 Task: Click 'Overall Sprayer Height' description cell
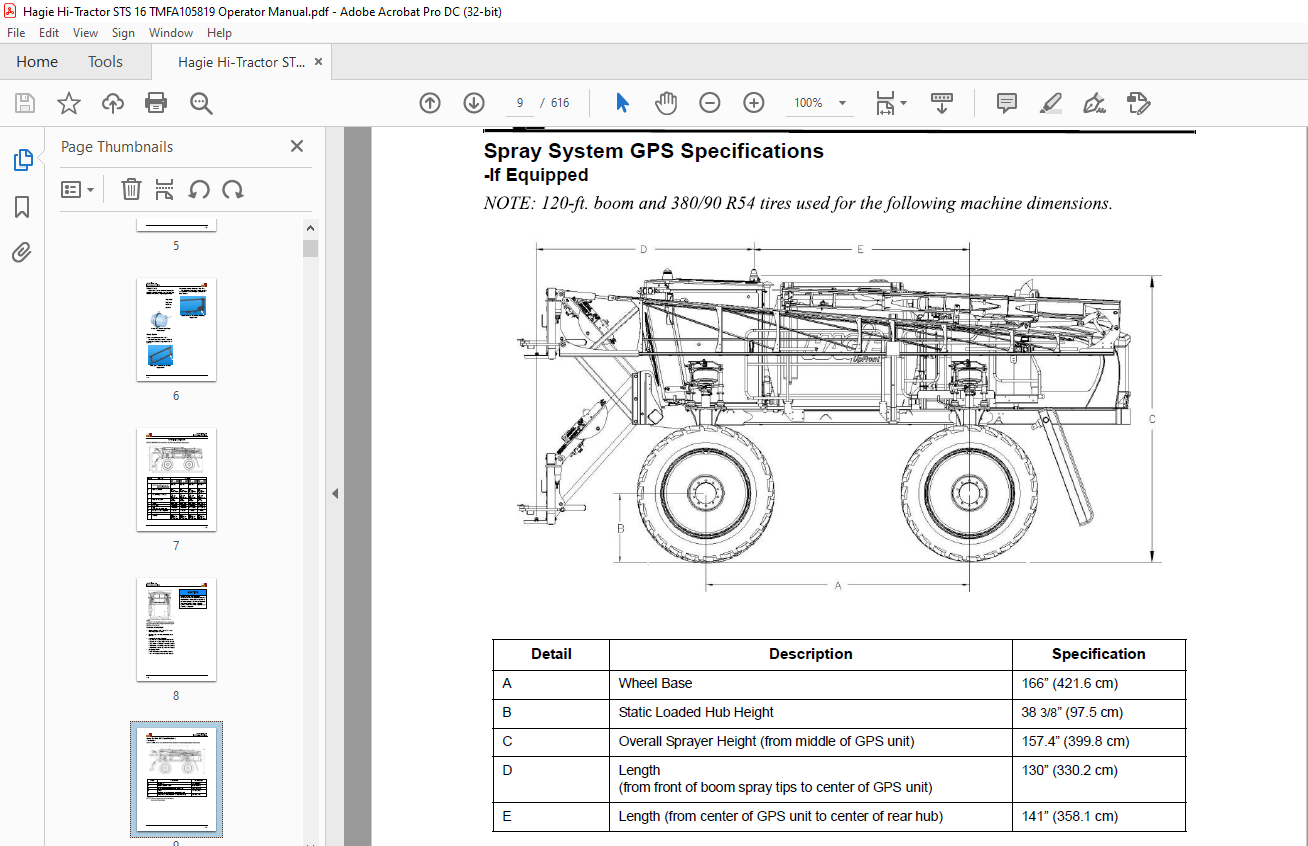(810, 742)
